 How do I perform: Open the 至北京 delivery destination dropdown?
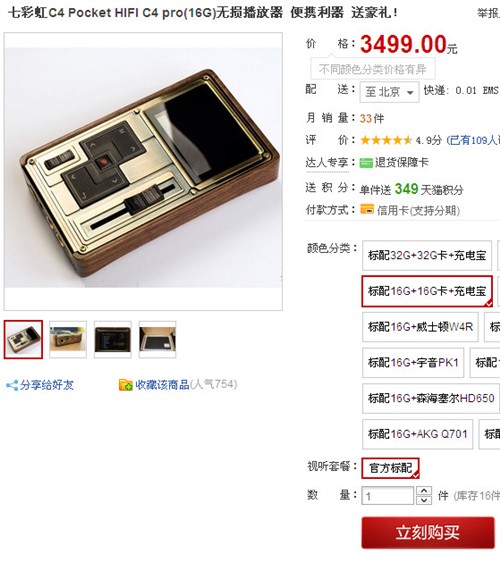[389, 92]
